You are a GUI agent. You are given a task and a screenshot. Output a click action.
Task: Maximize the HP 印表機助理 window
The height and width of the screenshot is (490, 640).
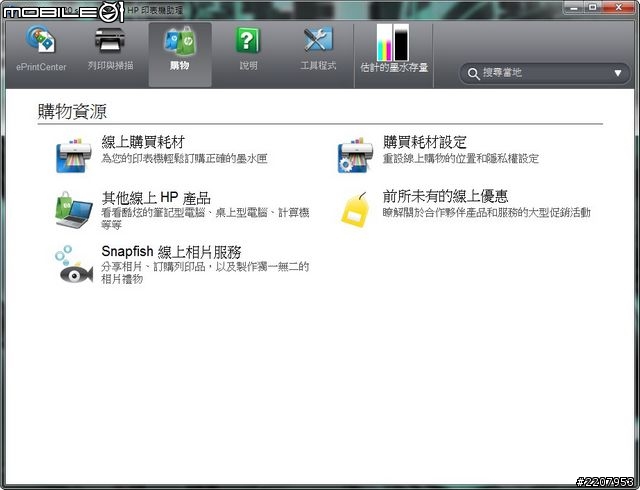tap(593, 7)
